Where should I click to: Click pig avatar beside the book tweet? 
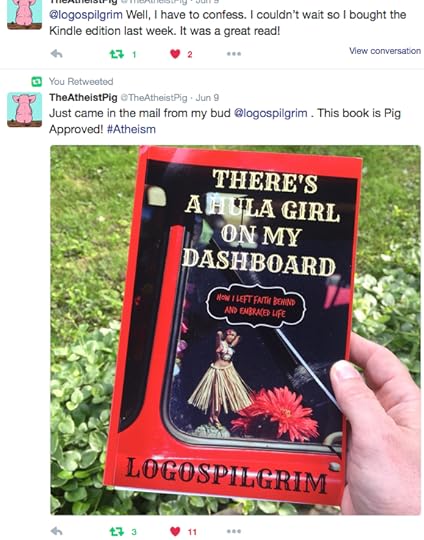[24, 110]
